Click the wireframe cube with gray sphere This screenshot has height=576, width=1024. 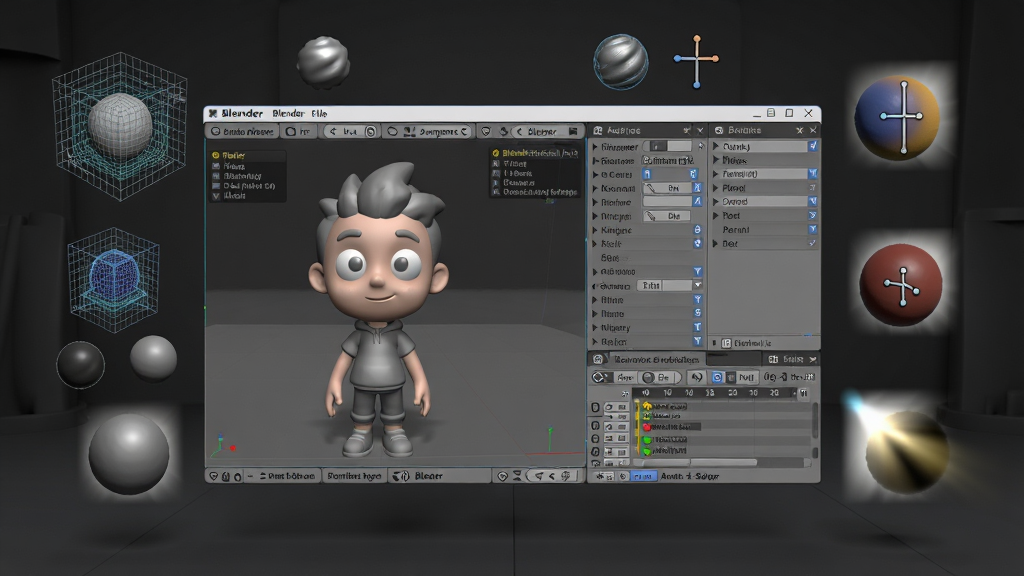pyautogui.click(x=120, y=125)
